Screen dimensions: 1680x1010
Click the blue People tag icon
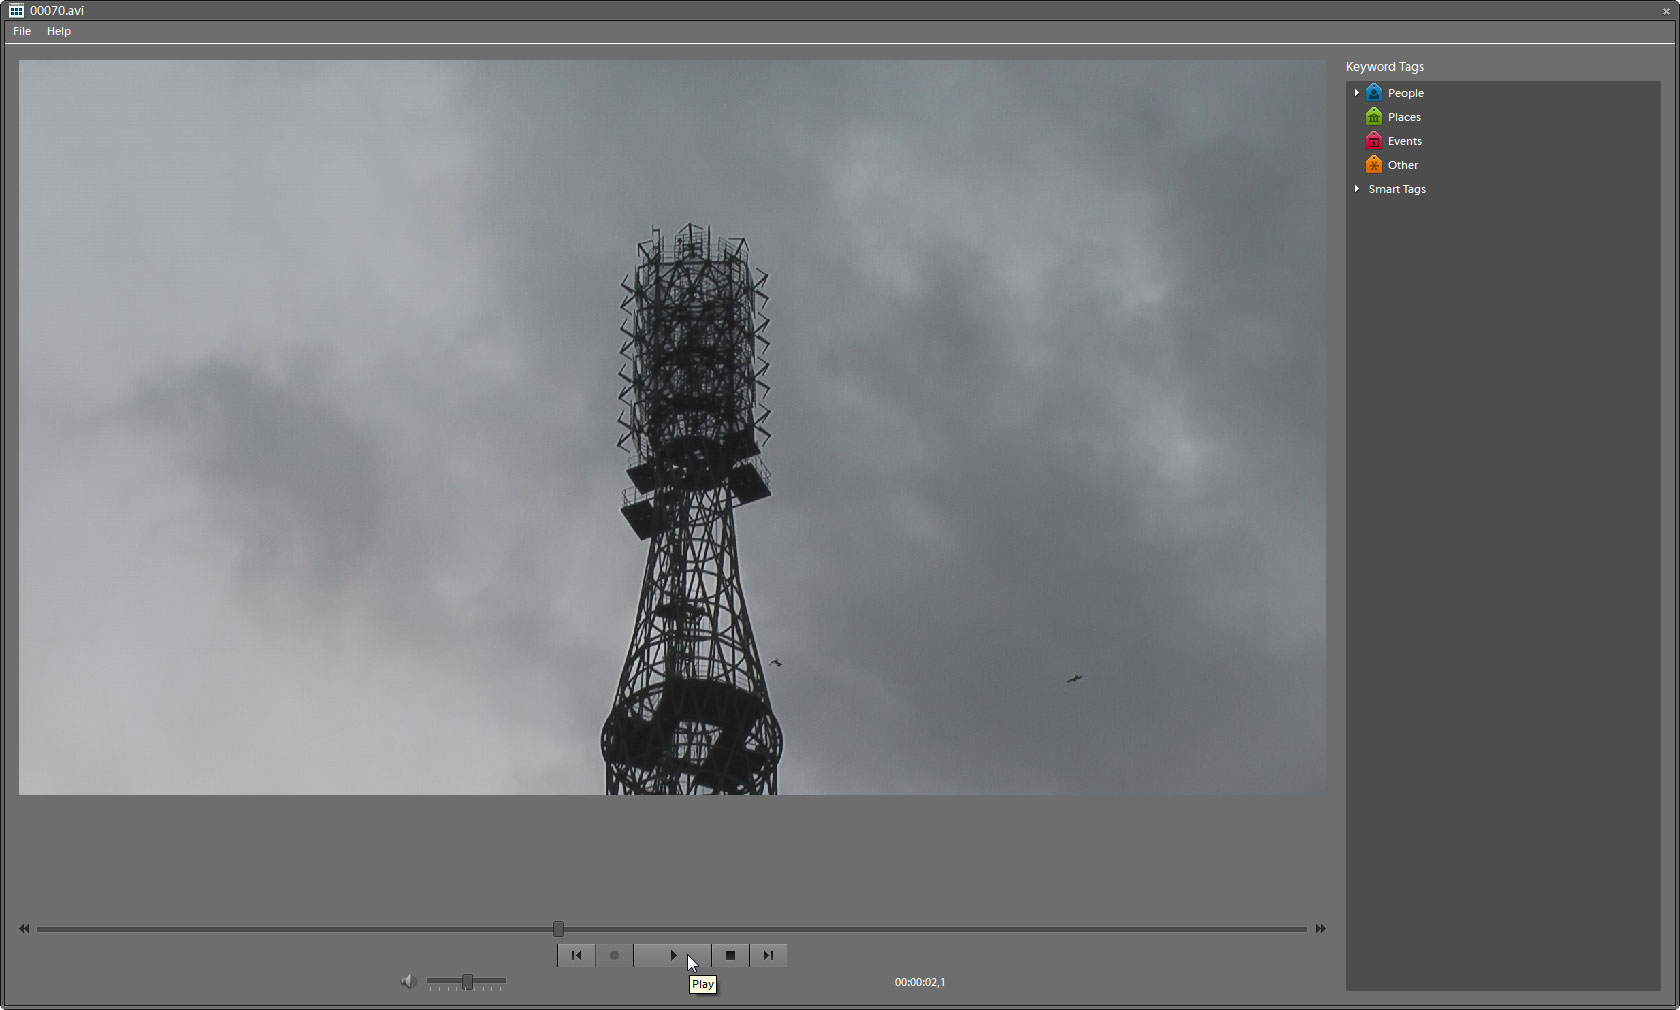[x=1374, y=93]
